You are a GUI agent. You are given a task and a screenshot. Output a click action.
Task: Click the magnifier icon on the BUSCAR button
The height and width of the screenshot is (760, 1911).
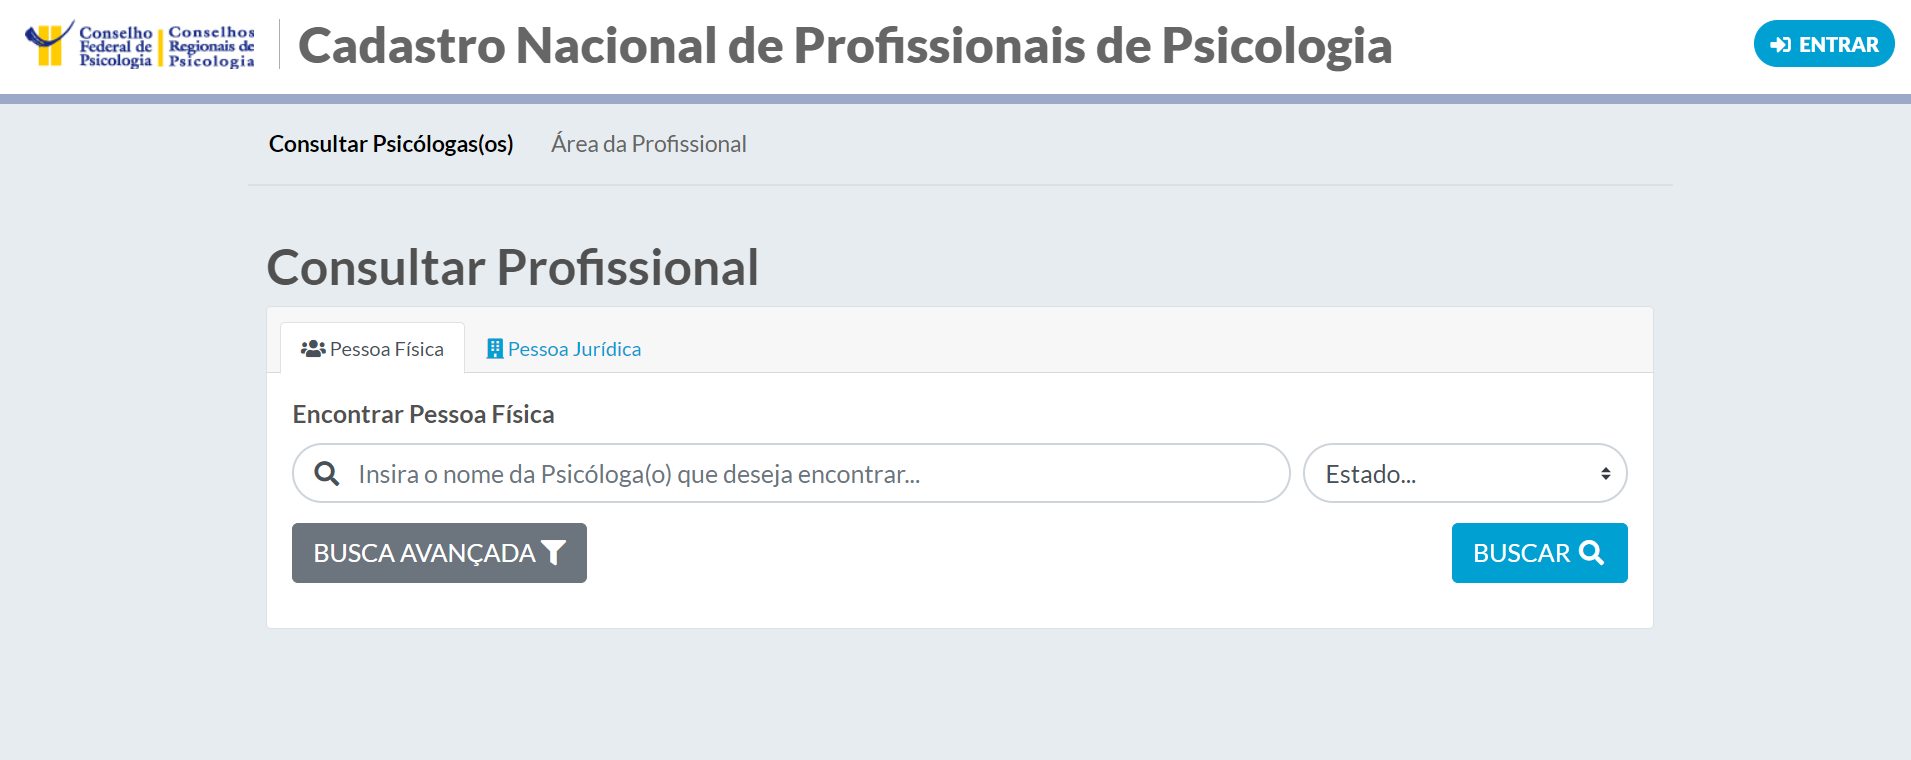[1591, 553]
